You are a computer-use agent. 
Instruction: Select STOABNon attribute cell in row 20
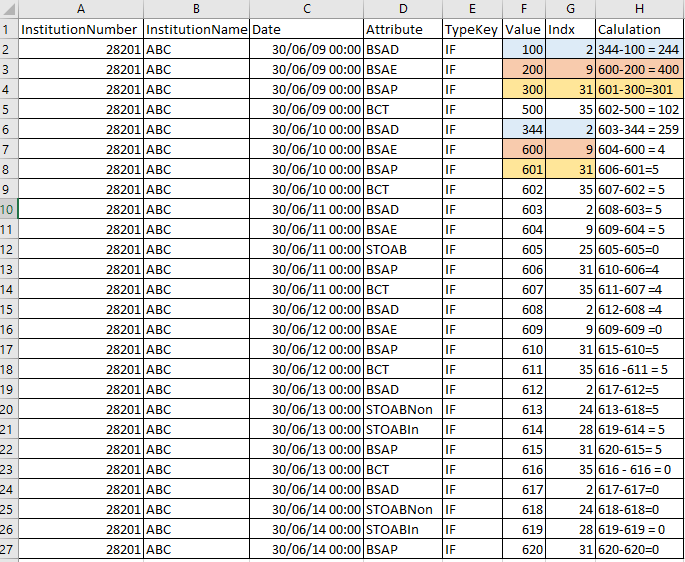coord(403,409)
